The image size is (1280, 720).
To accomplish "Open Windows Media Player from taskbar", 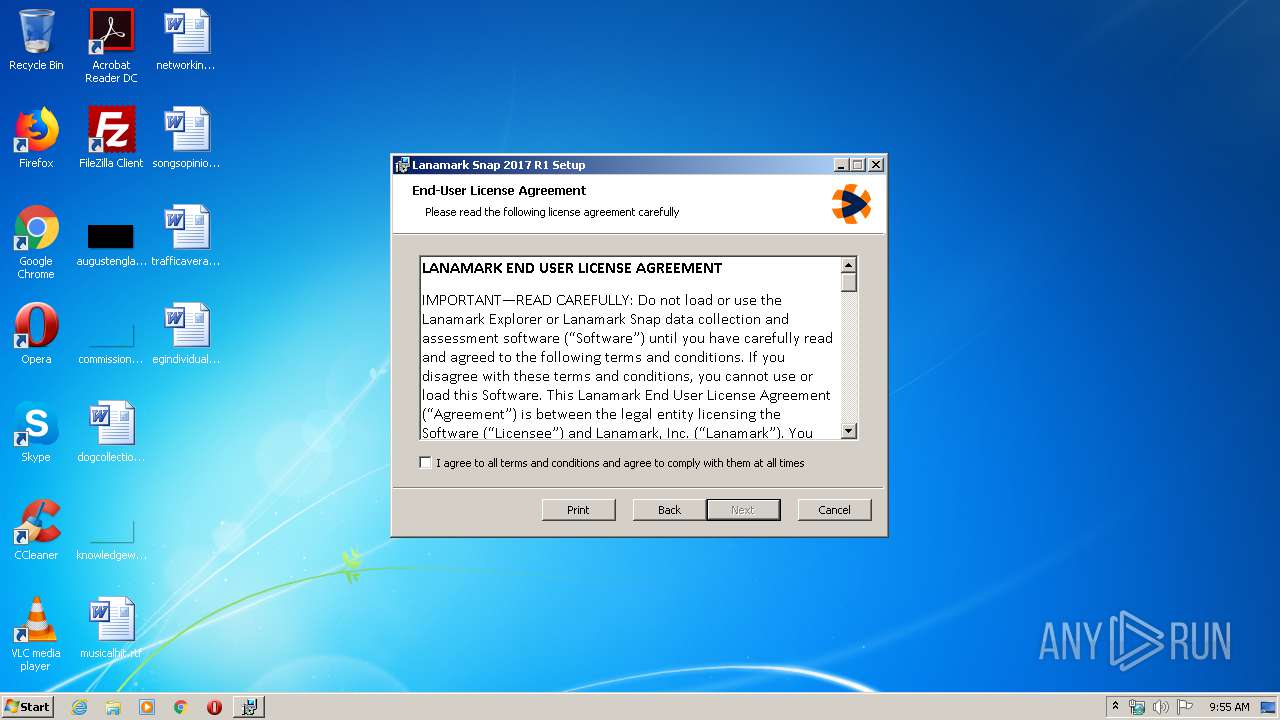I will (147, 707).
